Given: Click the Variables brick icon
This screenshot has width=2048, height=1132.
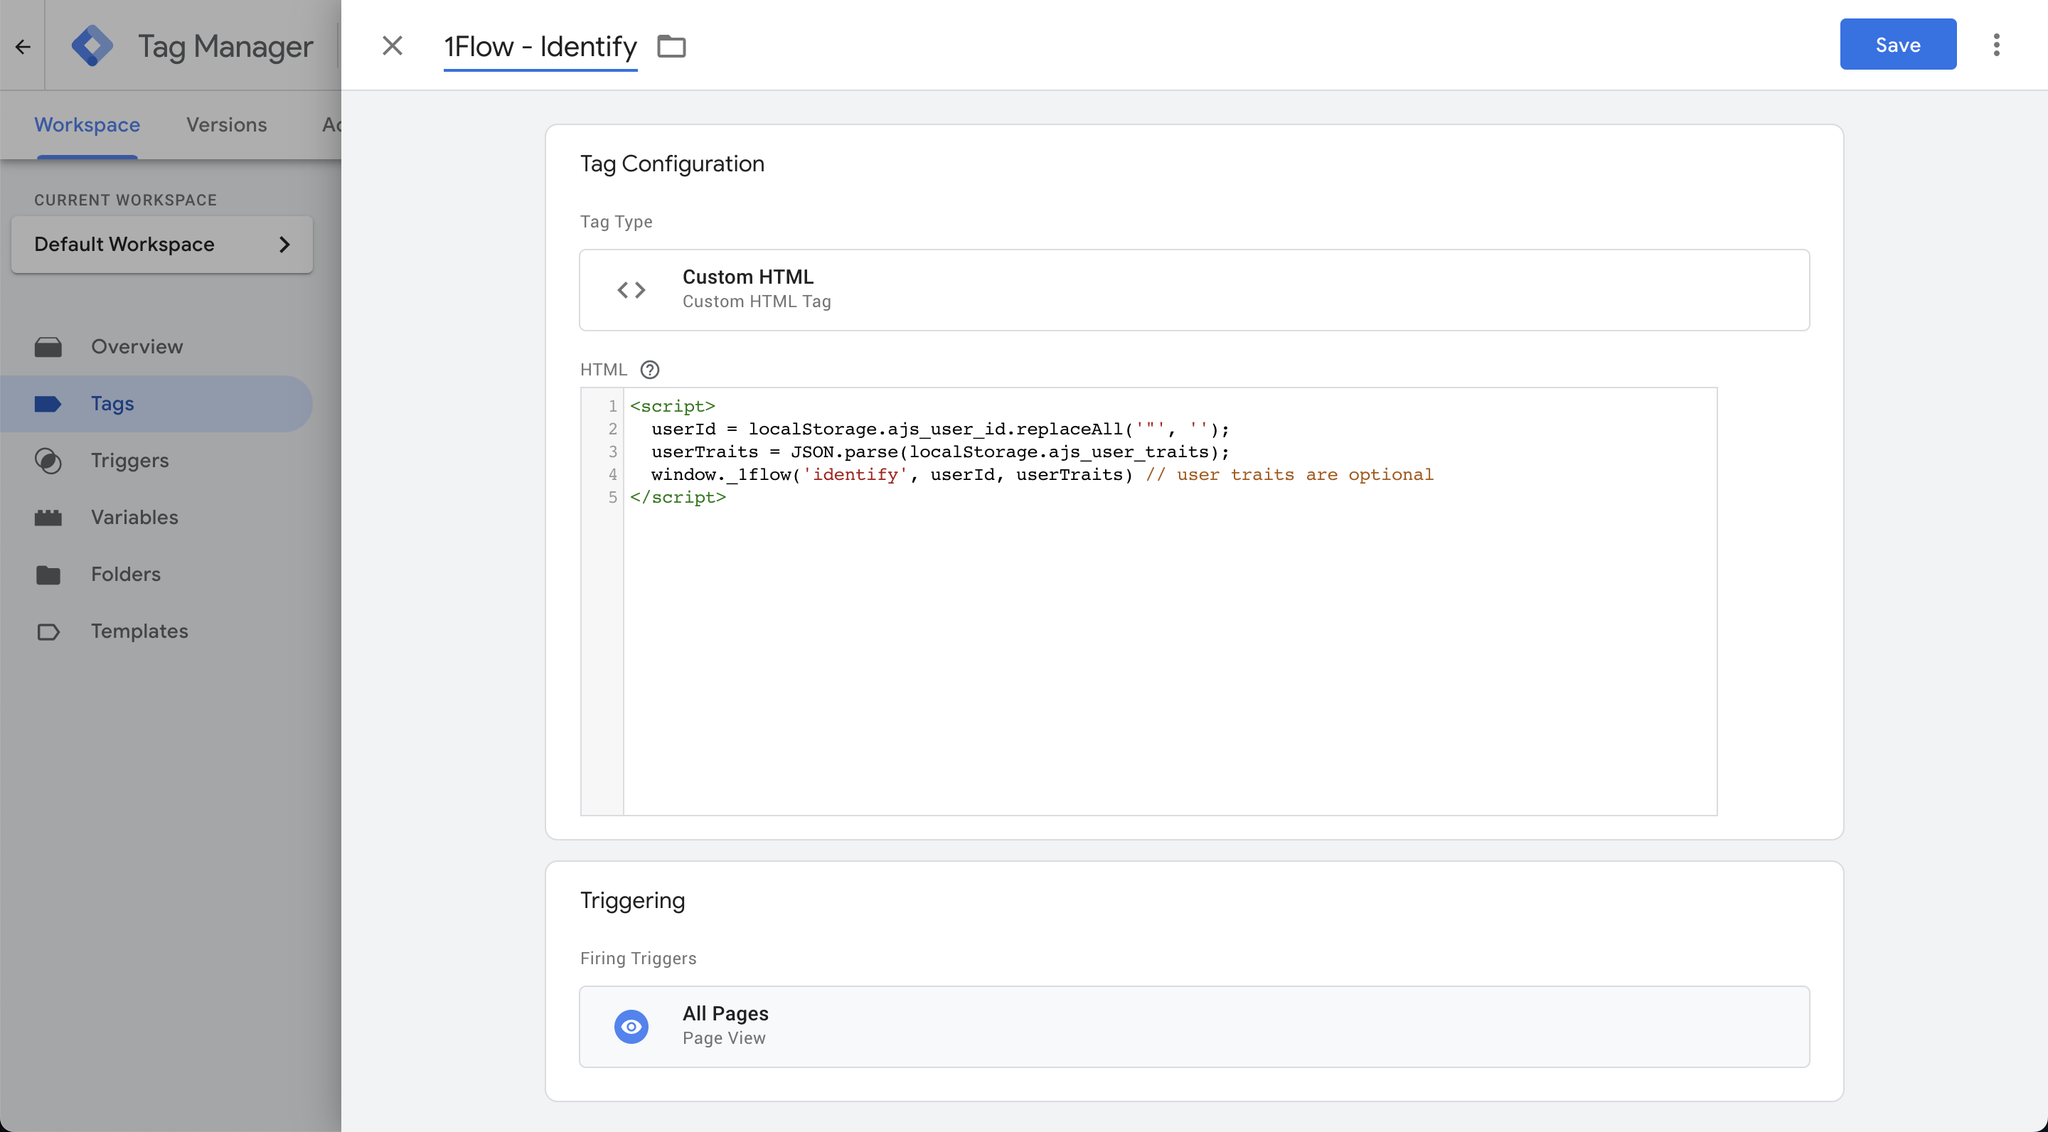Looking at the screenshot, I should pyautogui.click(x=48, y=518).
